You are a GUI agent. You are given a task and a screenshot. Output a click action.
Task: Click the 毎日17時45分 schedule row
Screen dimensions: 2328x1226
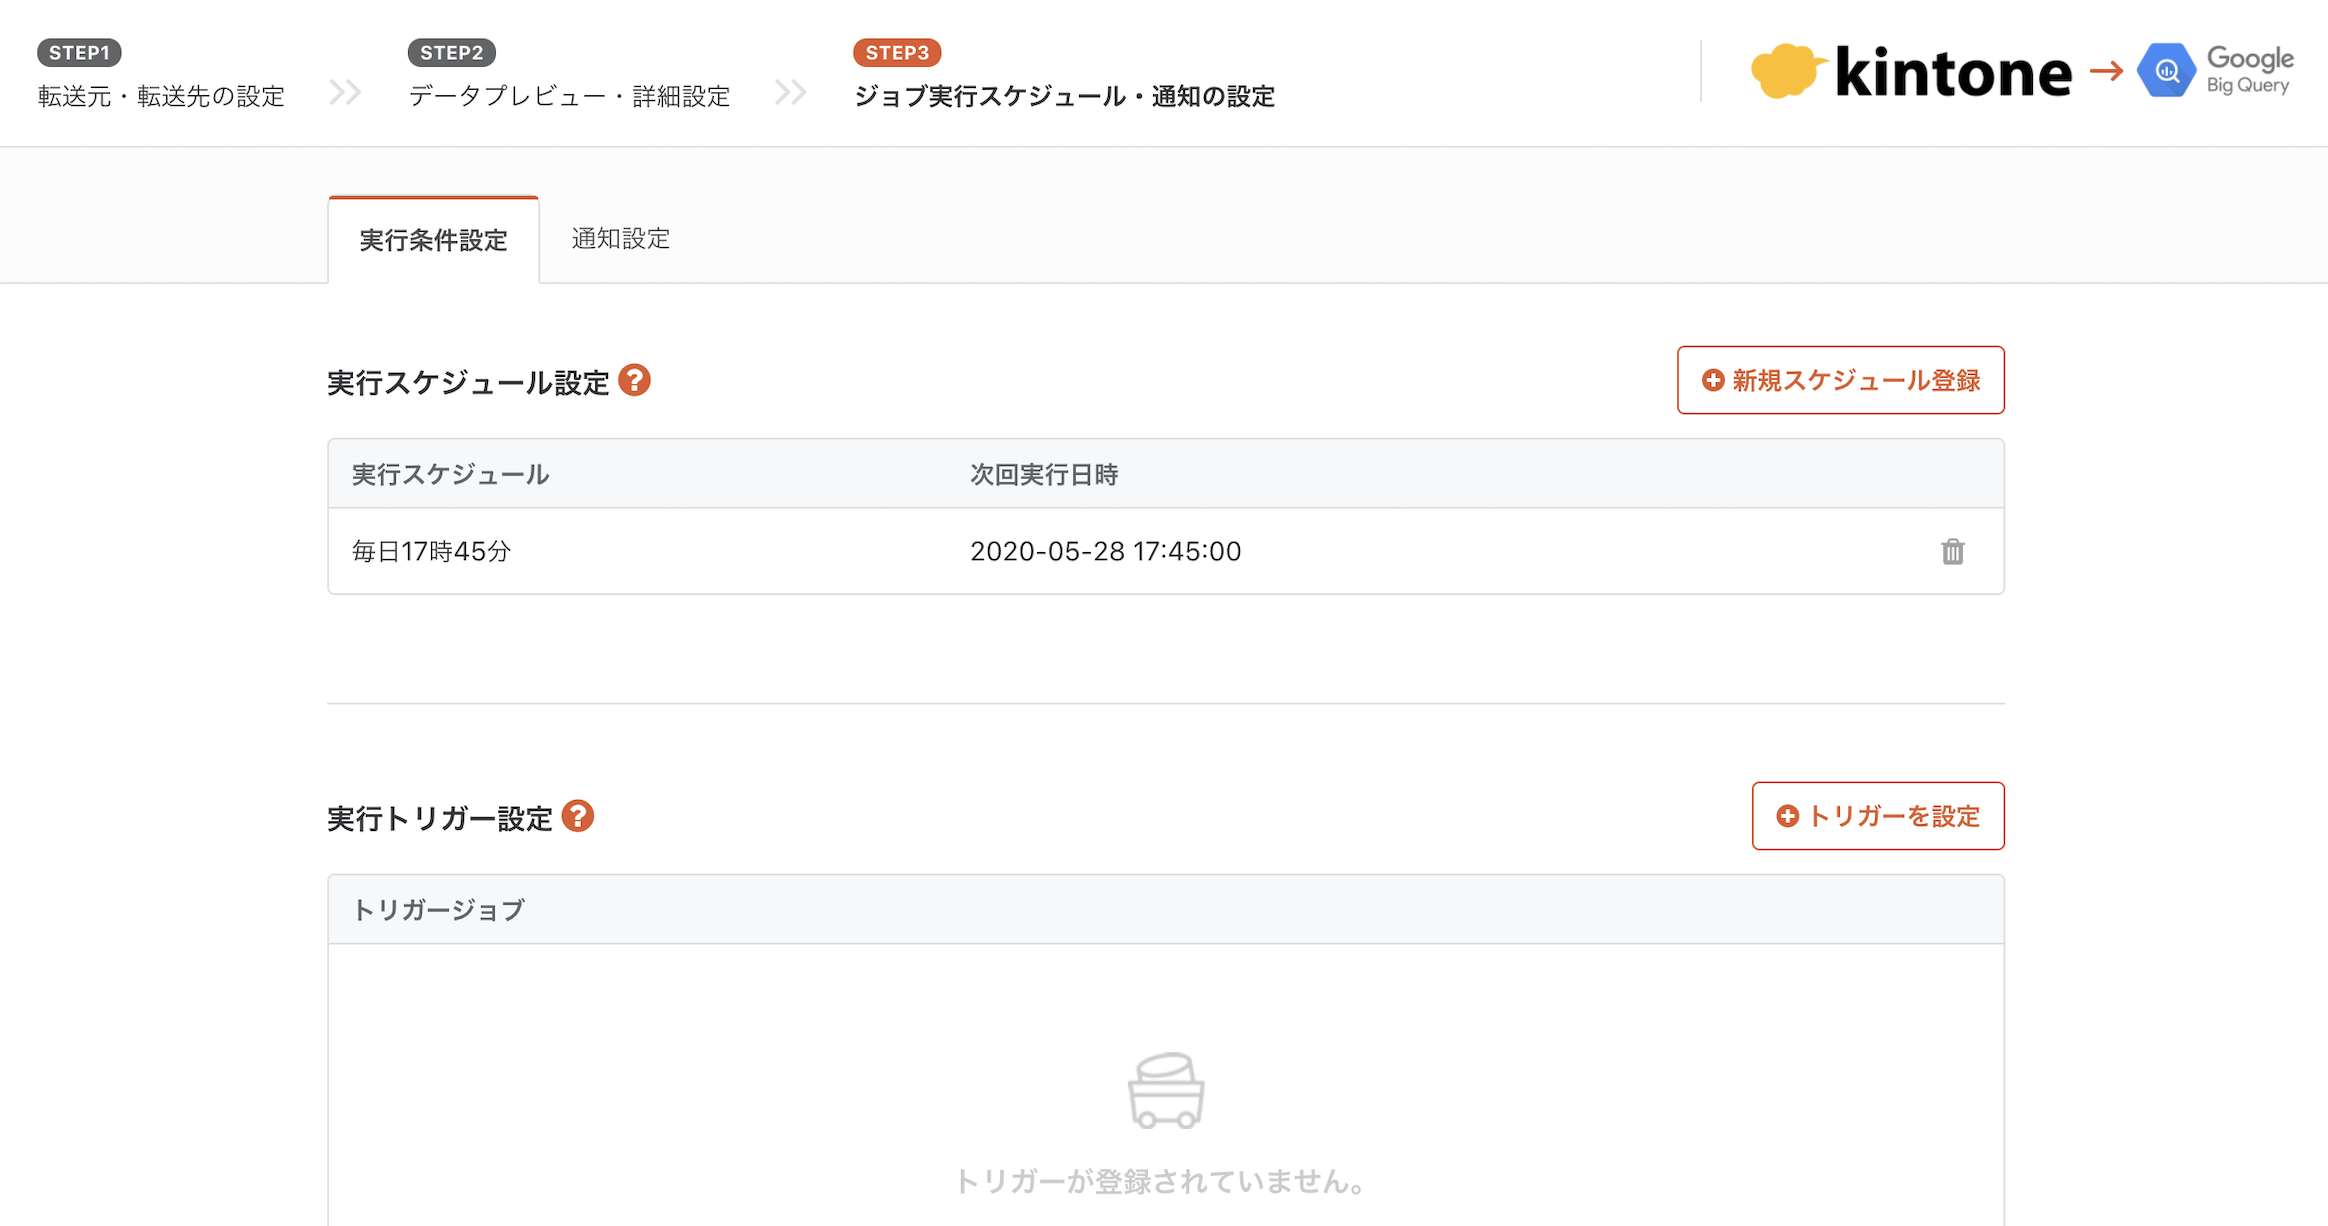[431, 552]
